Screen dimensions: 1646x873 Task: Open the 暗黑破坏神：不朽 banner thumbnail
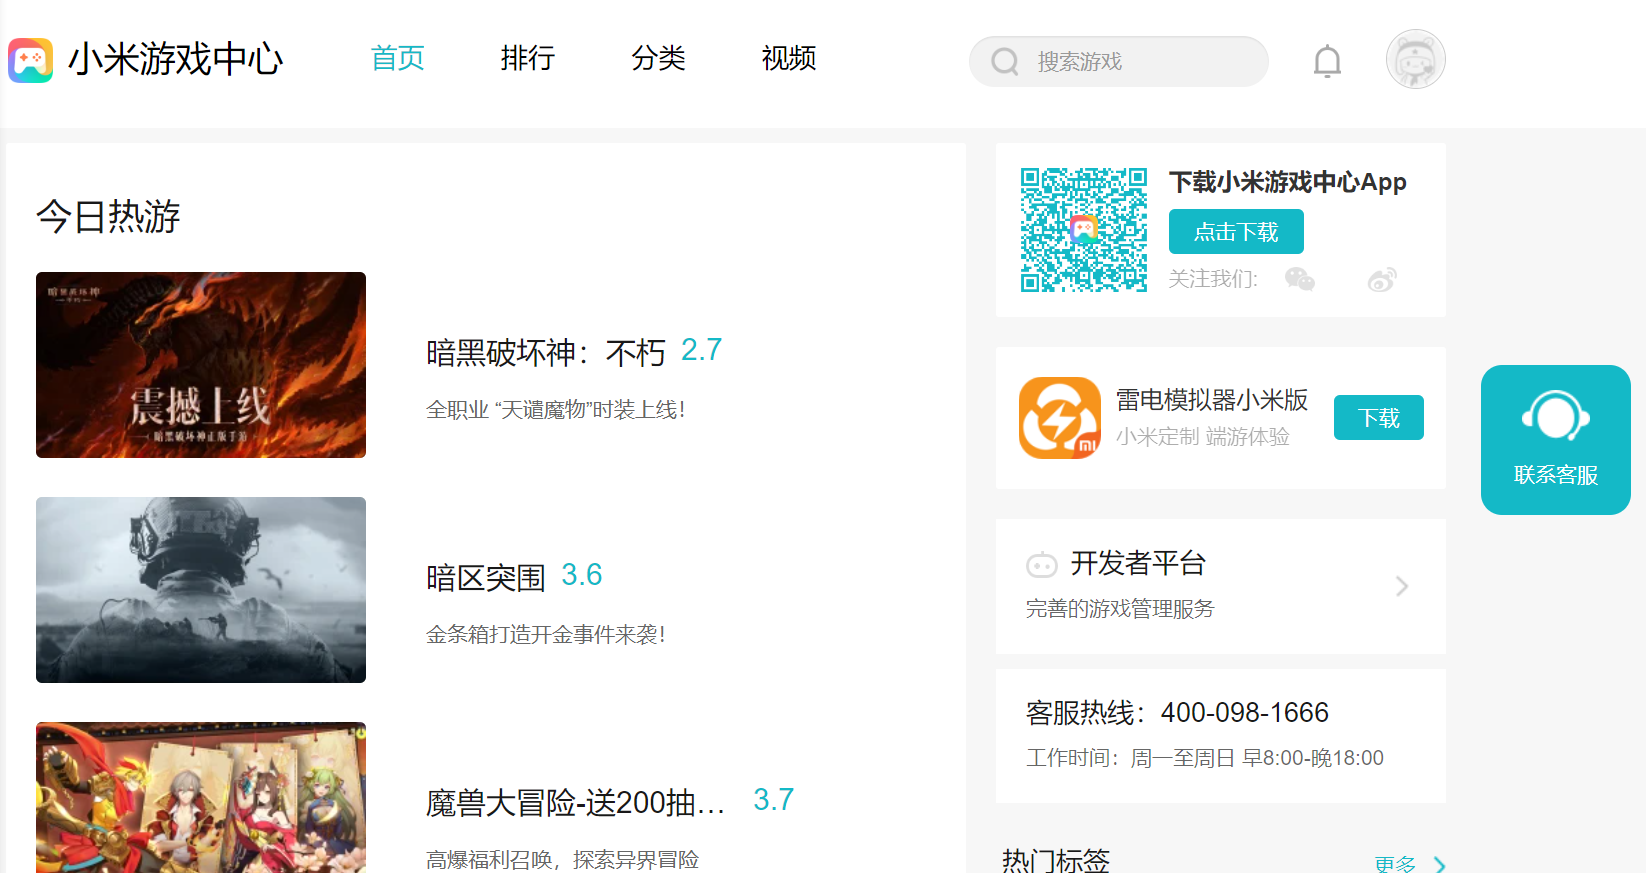201,365
